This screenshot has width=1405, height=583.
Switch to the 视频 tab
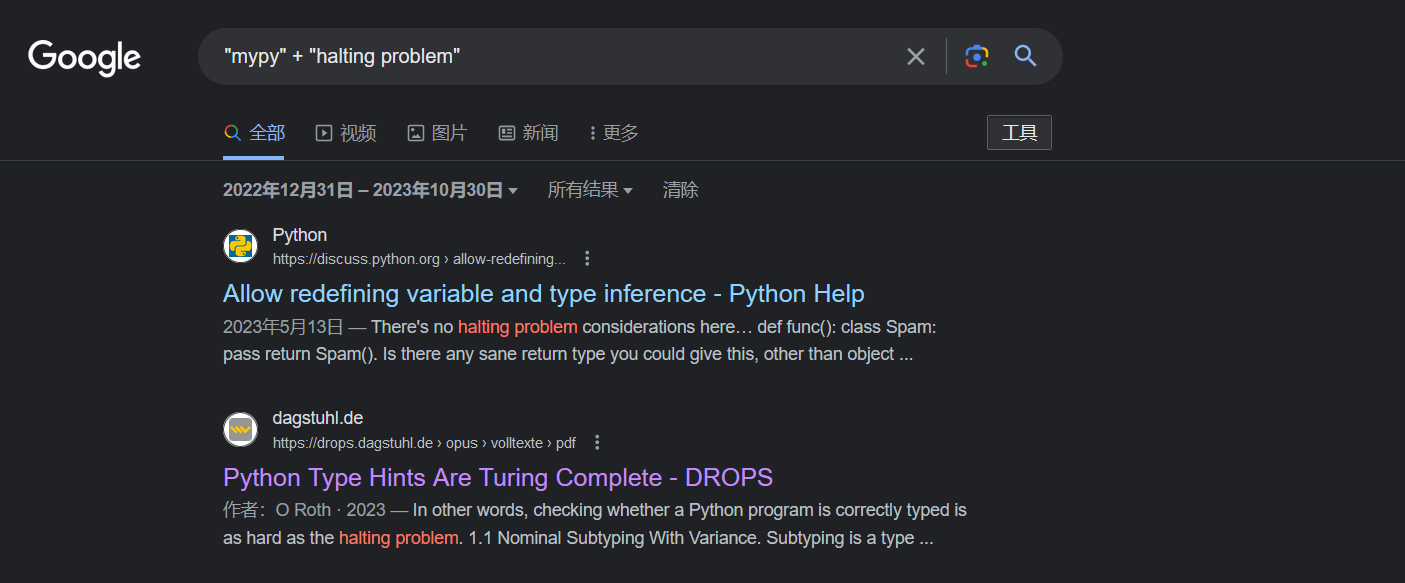(346, 133)
